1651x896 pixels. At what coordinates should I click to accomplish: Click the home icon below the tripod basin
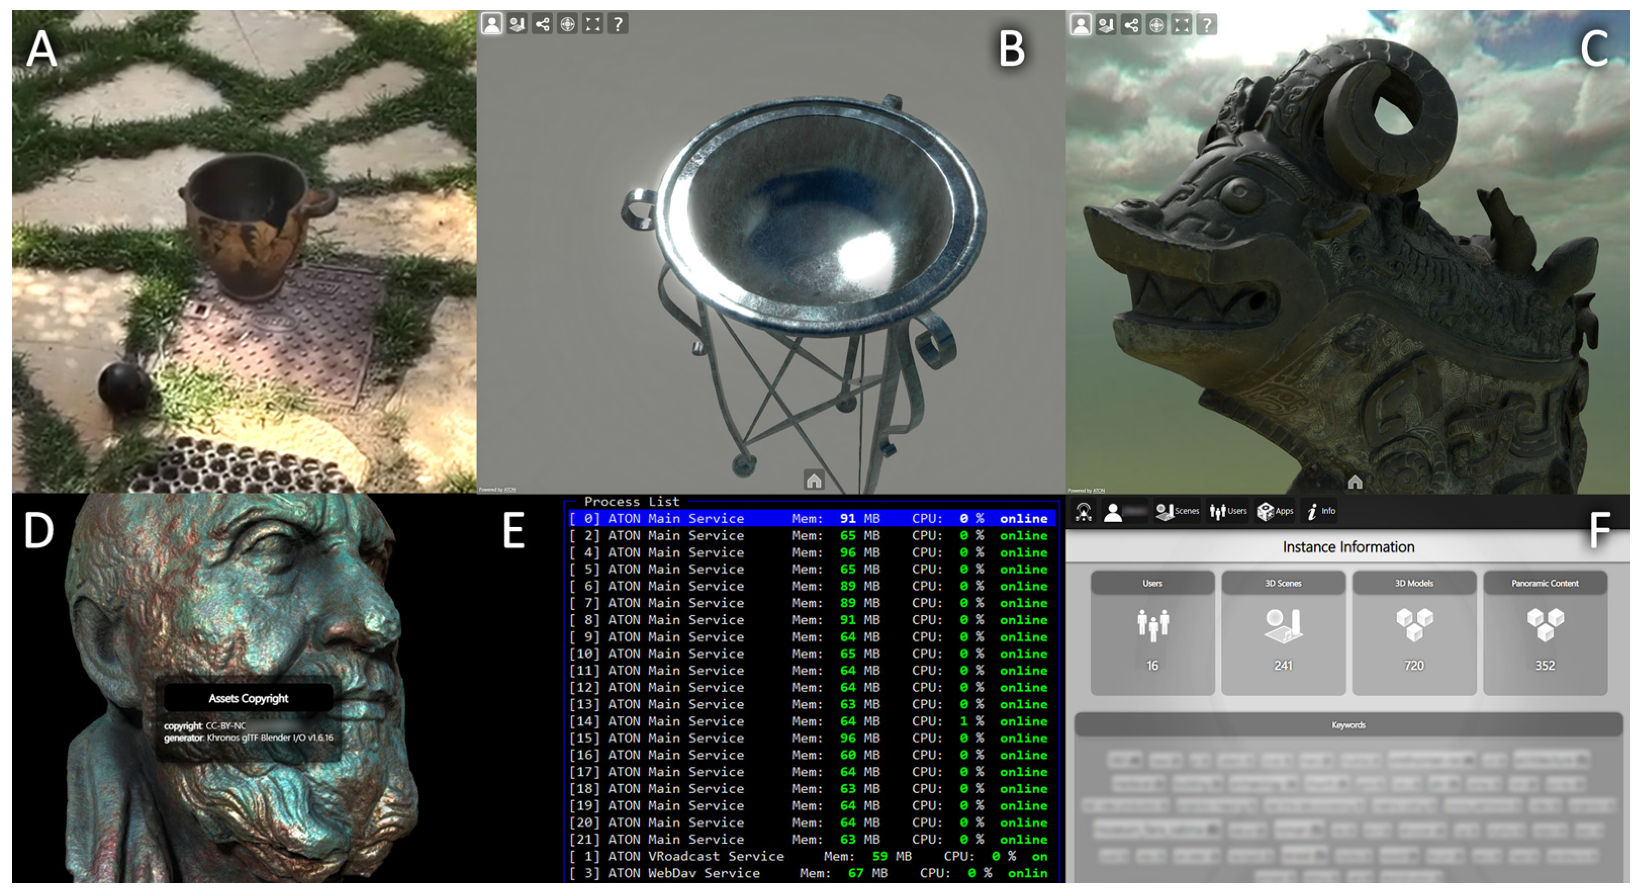[x=814, y=481]
